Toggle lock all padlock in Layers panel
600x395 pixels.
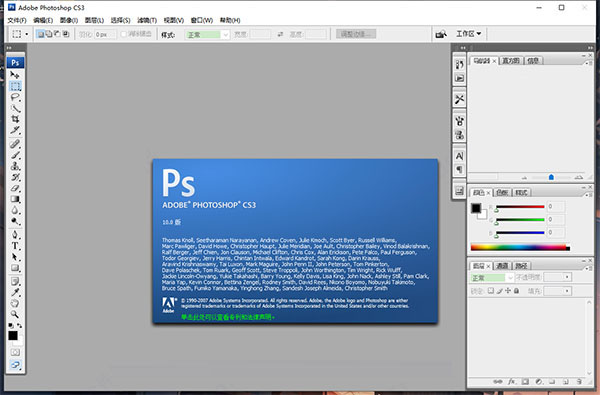point(516,291)
